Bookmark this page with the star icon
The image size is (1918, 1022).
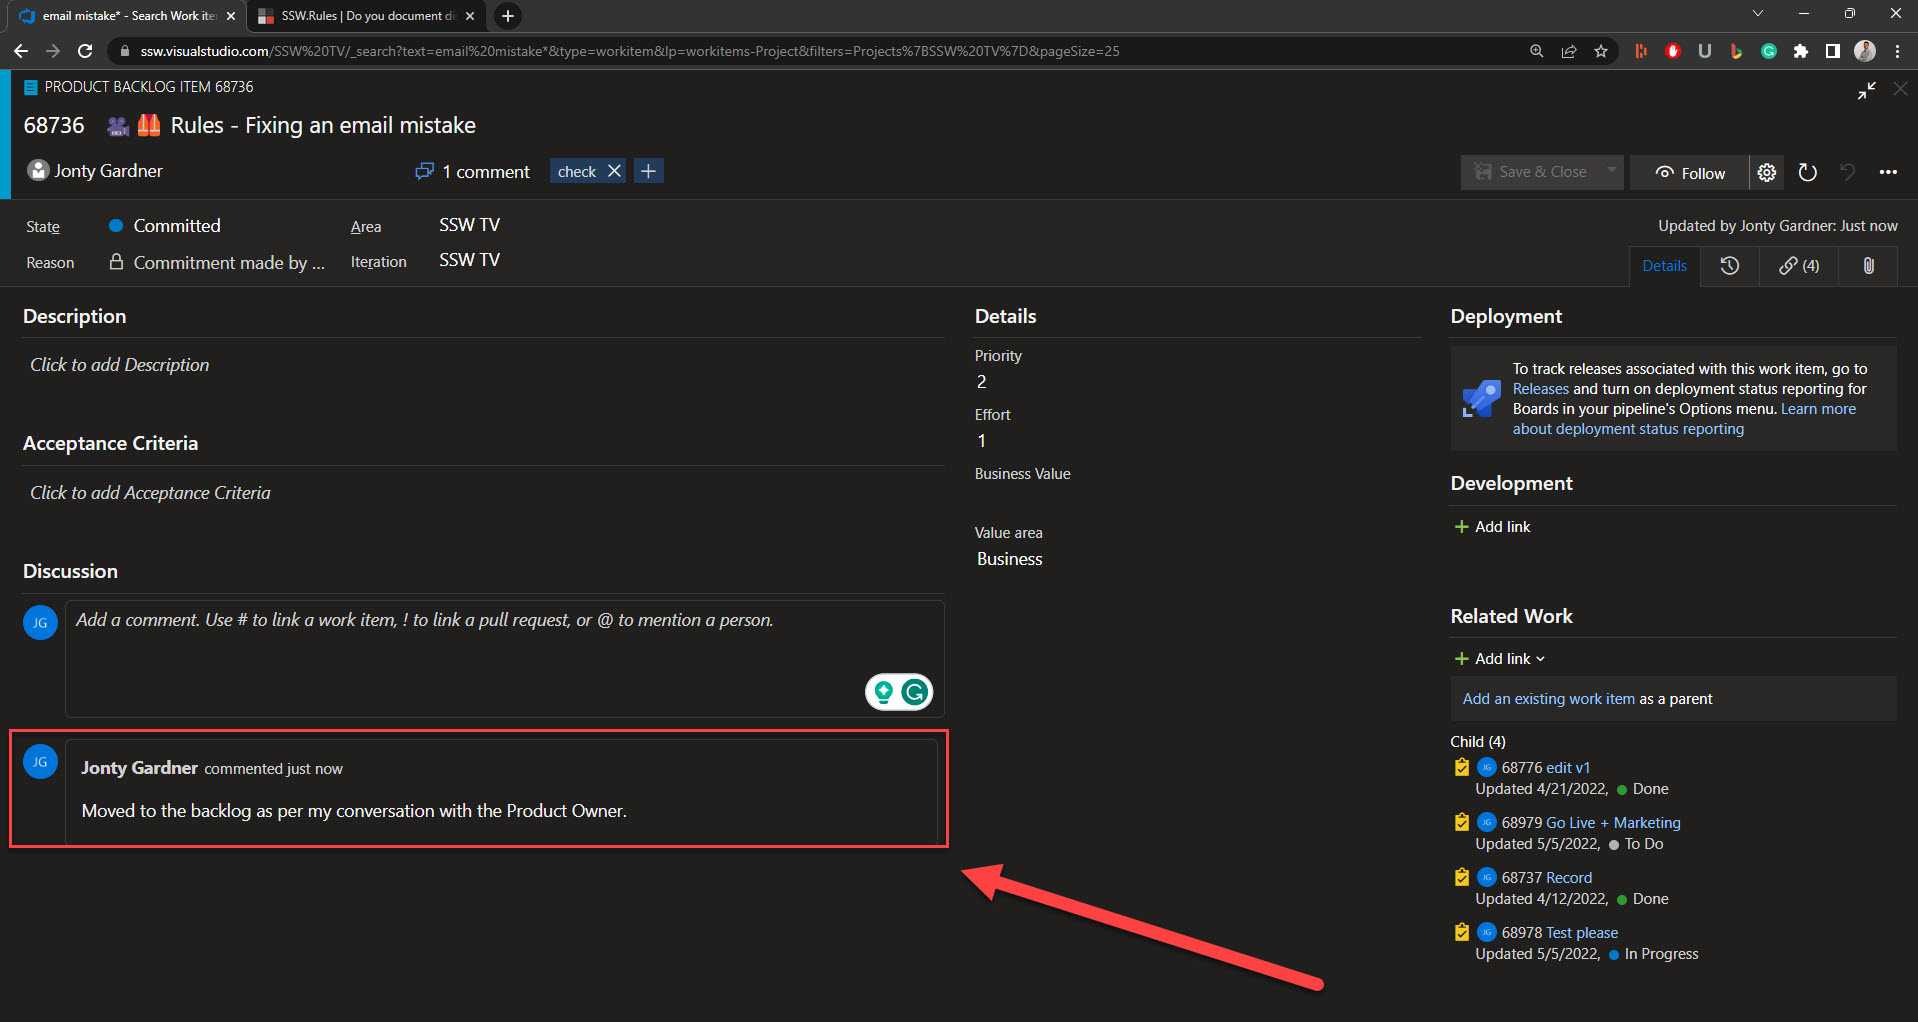pos(1601,51)
